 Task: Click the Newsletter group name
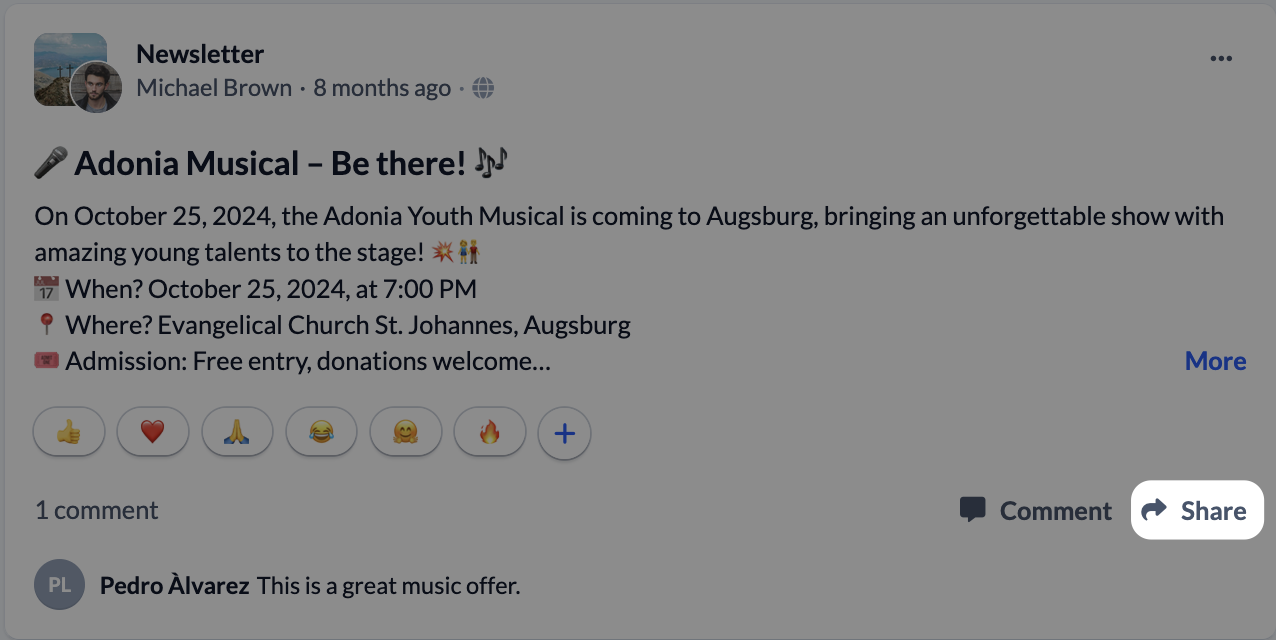200,54
